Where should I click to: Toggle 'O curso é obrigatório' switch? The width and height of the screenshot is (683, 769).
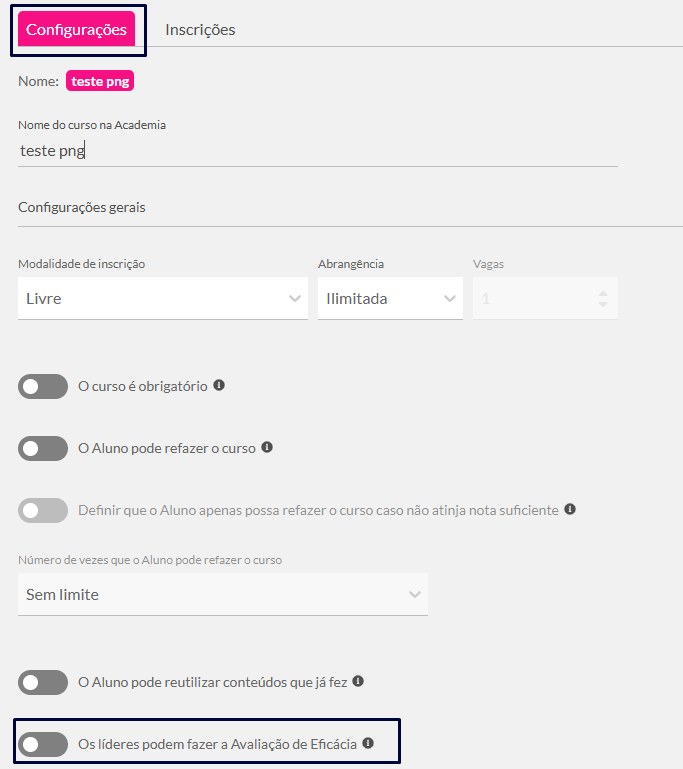[43, 386]
